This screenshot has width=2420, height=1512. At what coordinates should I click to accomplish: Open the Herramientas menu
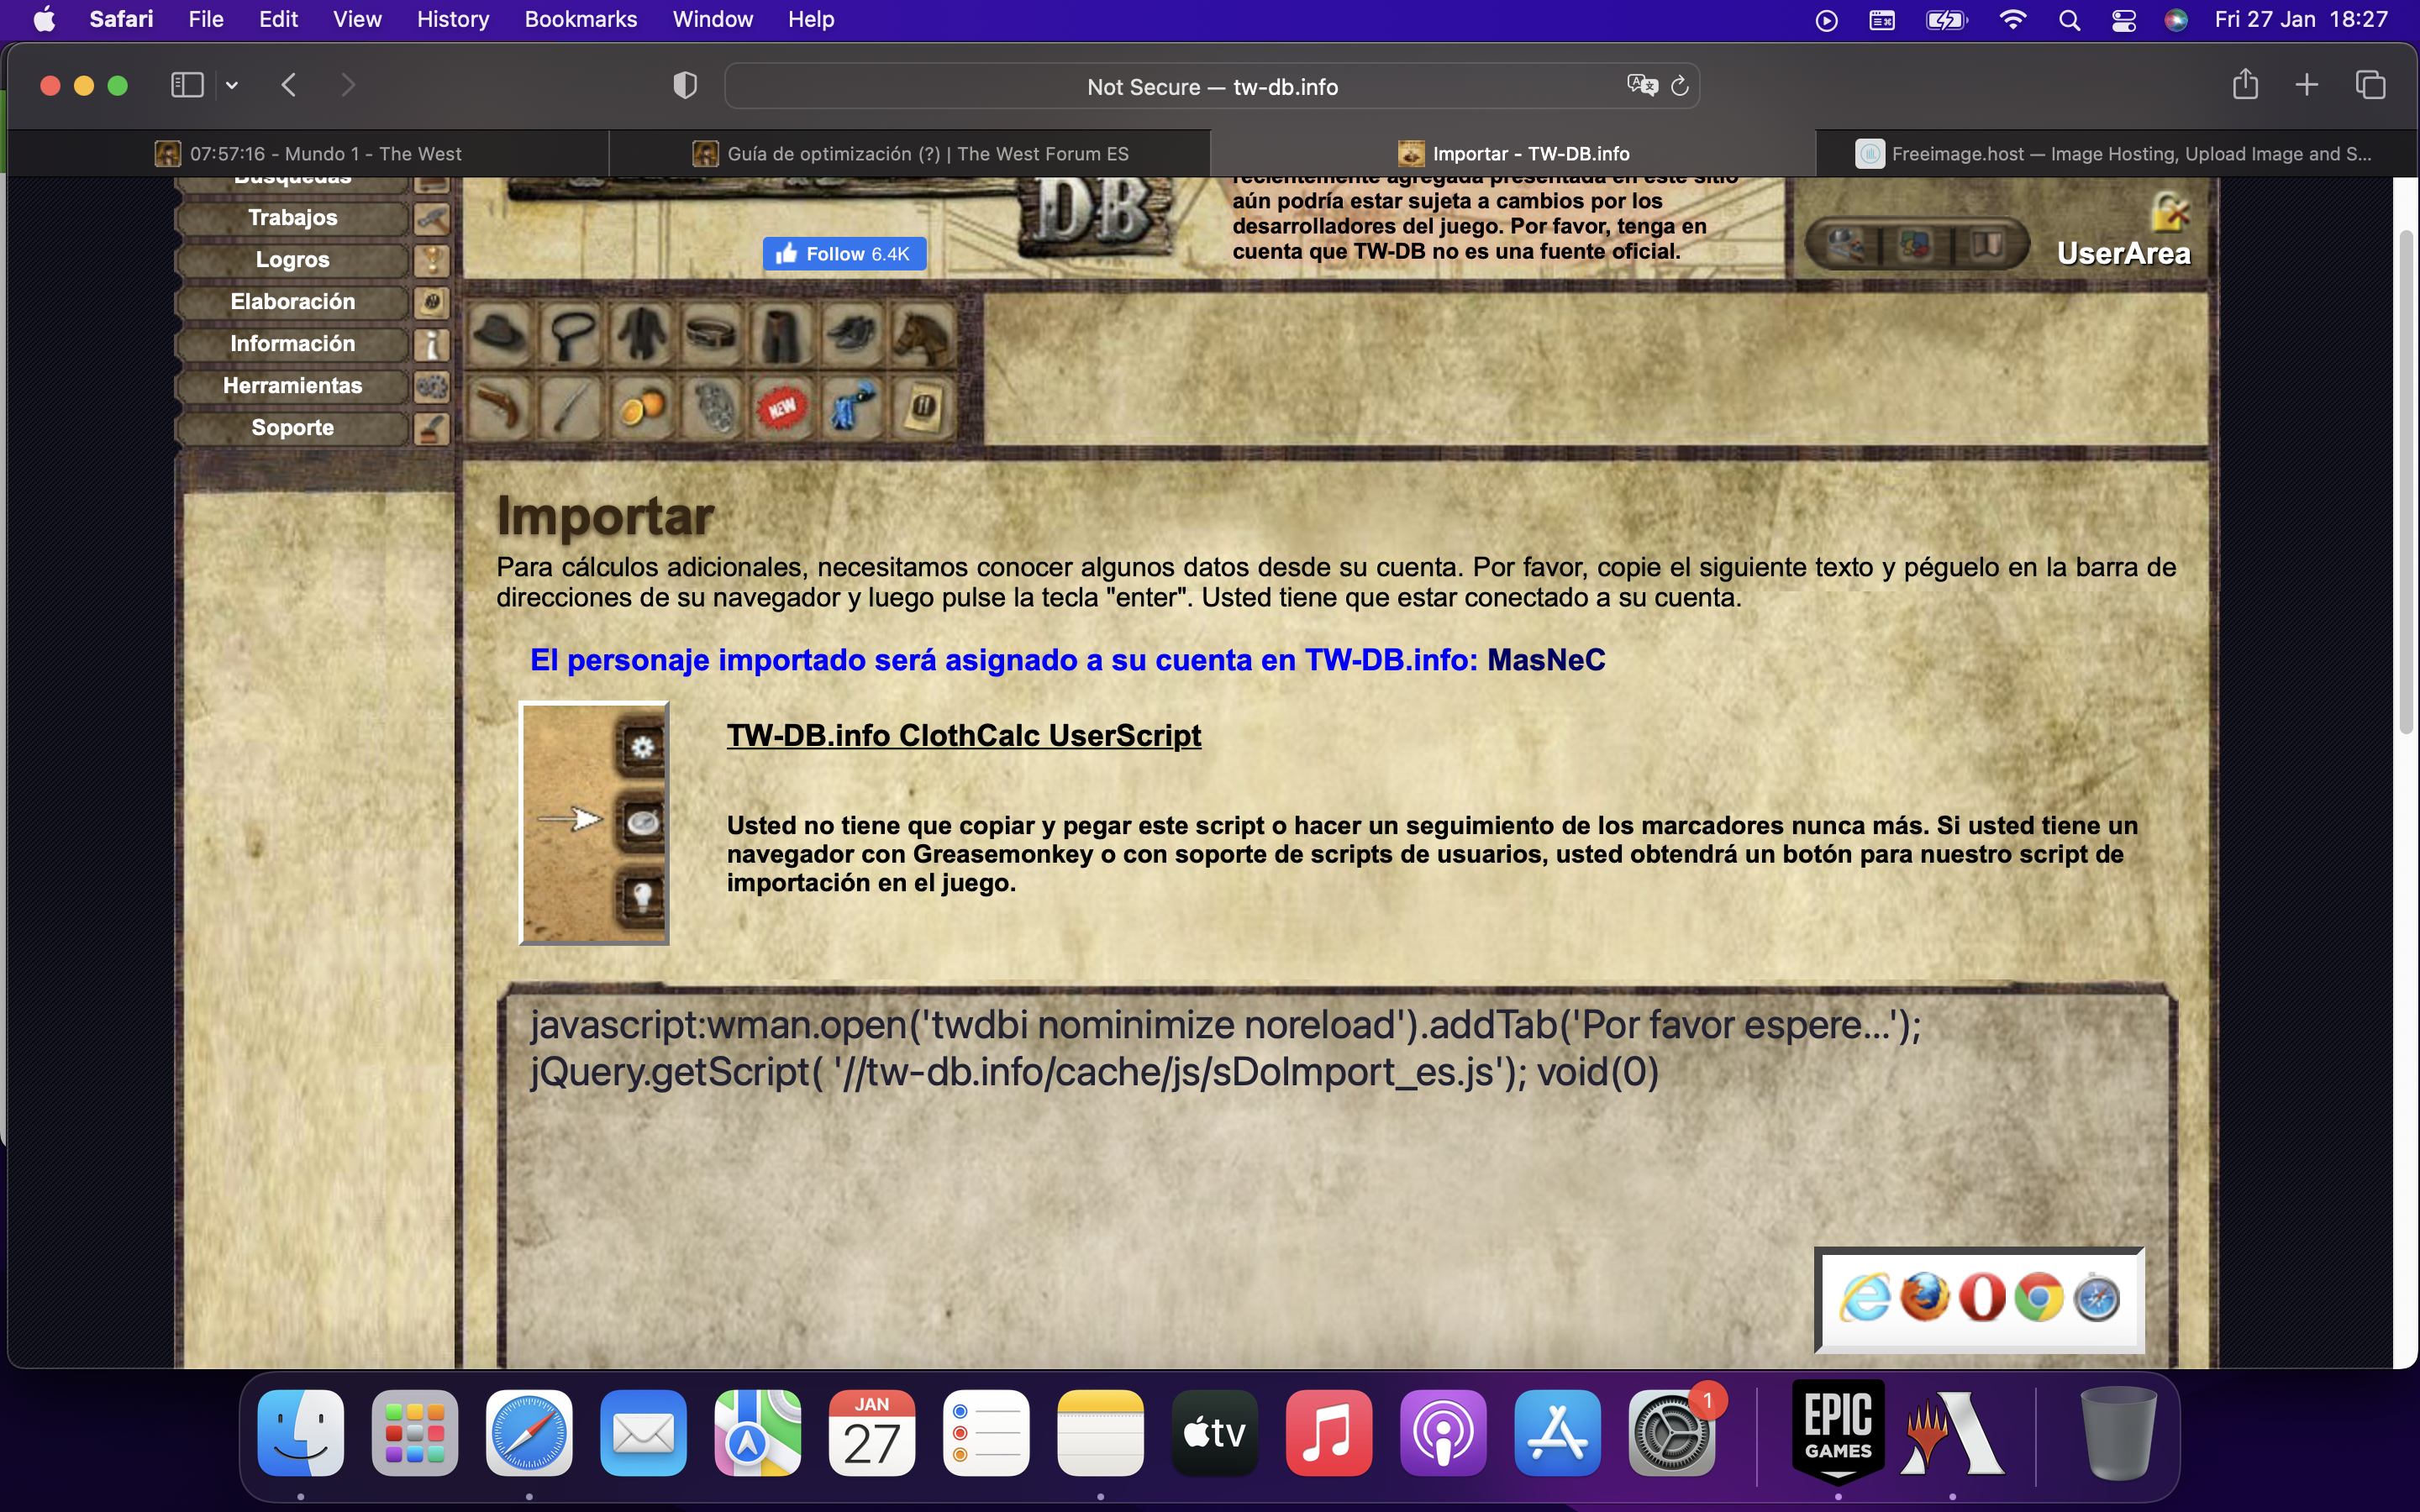pos(292,386)
